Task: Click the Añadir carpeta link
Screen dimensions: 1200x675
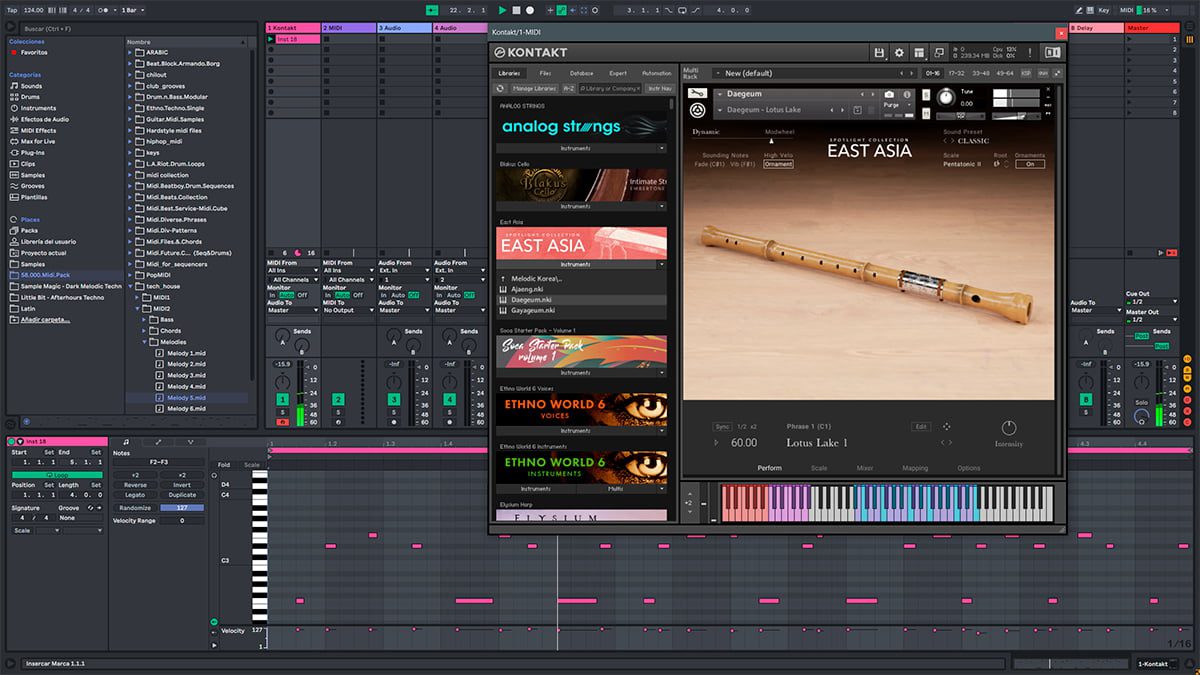Action: tap(46, 319)
